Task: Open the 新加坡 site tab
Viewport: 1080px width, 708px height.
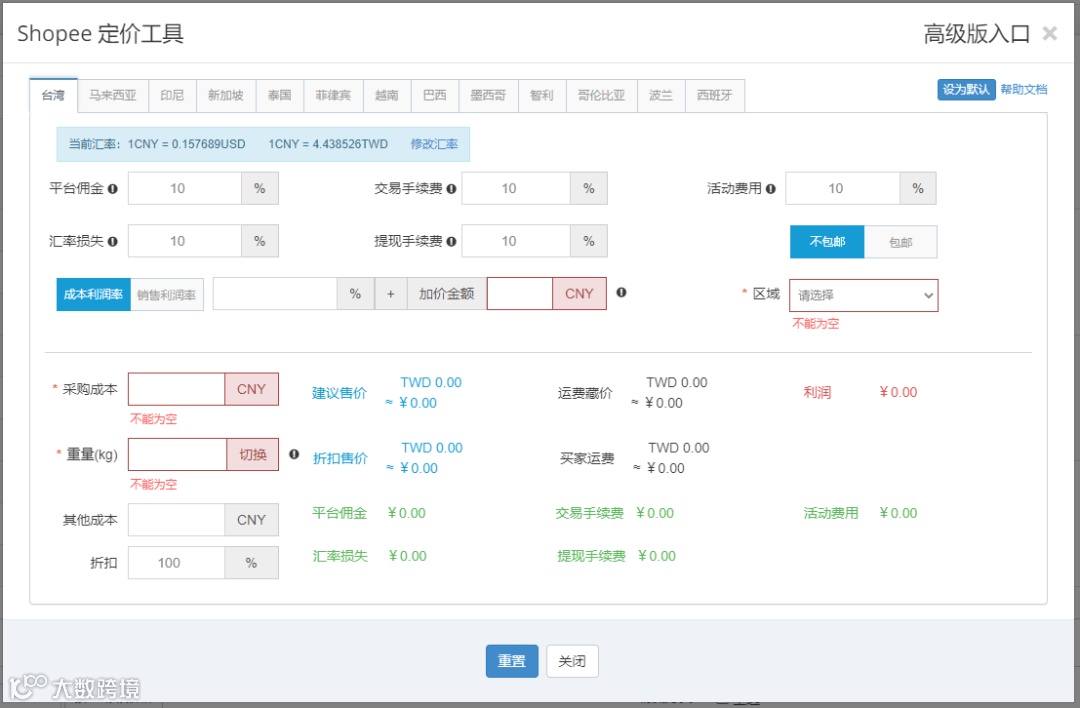Action: point(226,95)
